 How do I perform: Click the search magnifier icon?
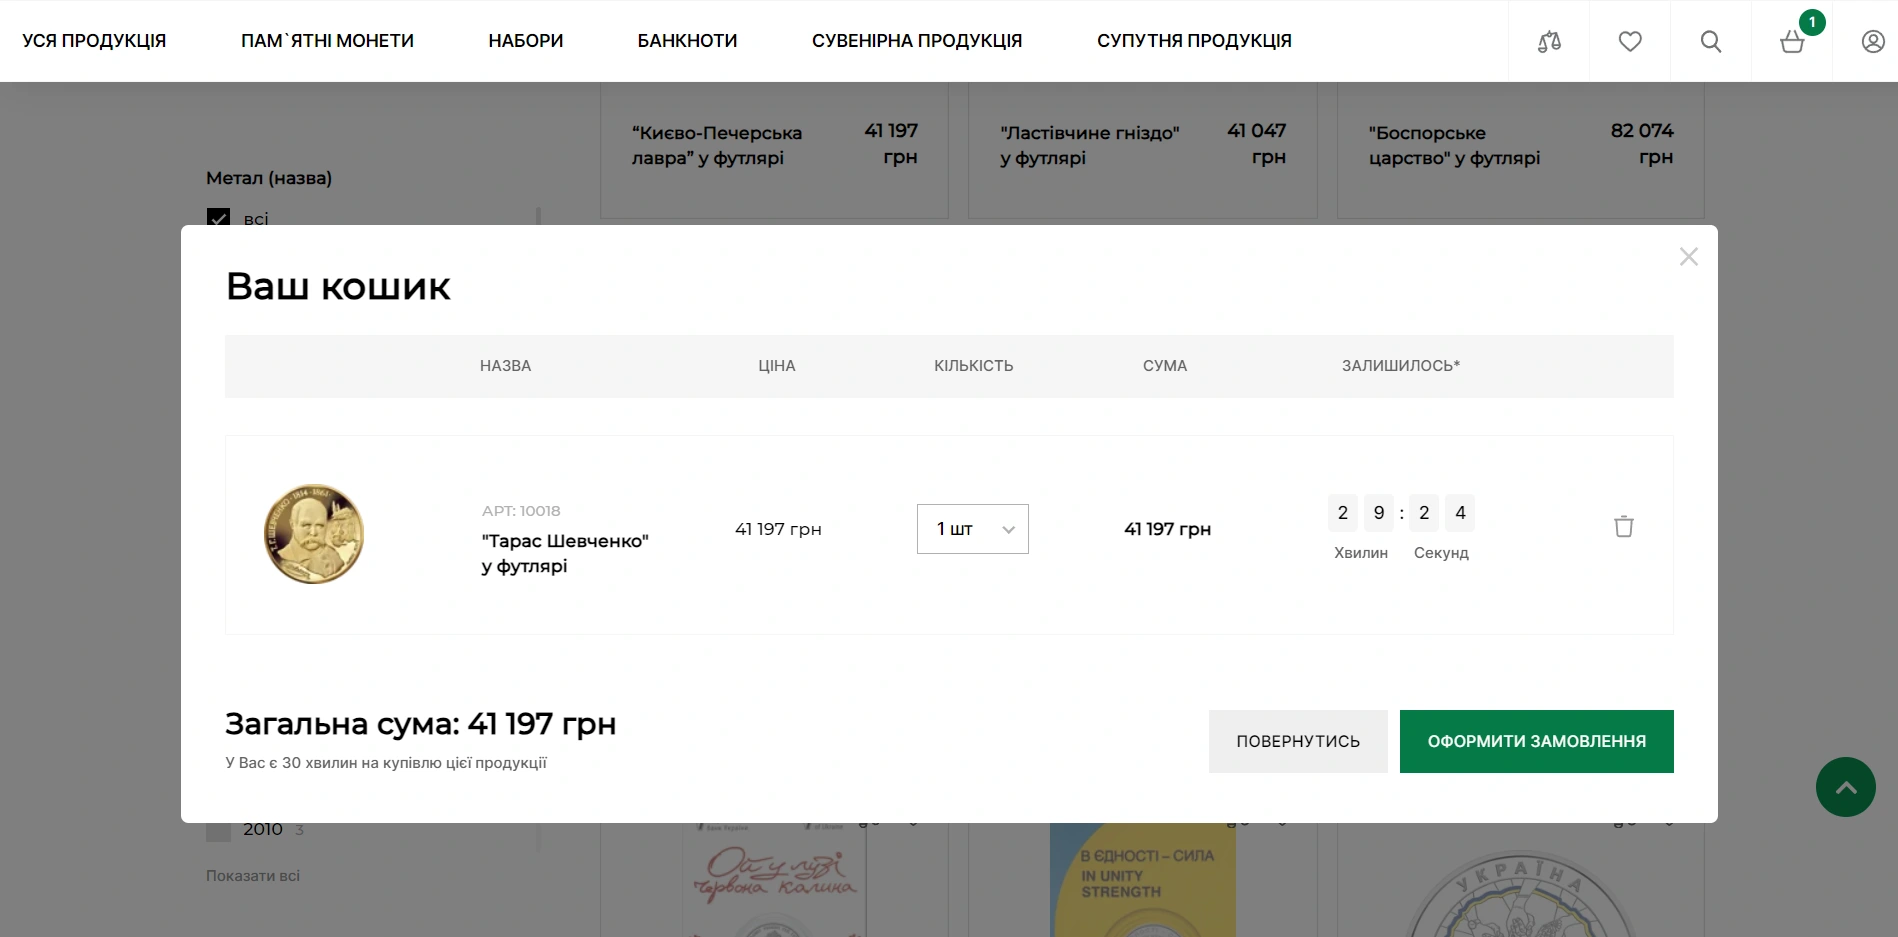(x=1711, y=41)
